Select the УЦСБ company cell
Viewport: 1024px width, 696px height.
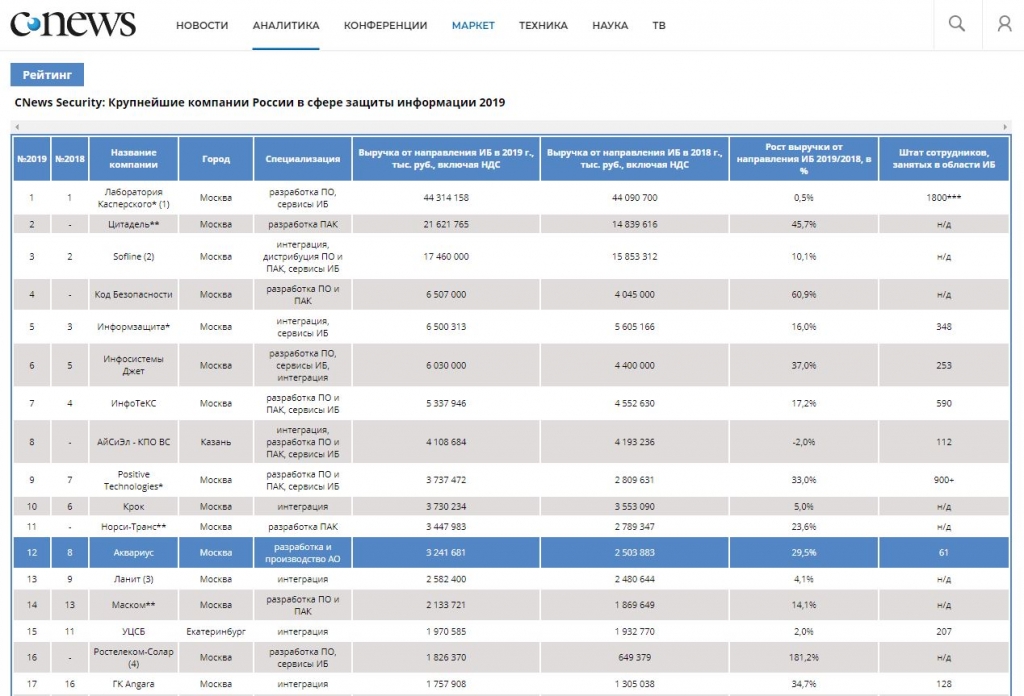(133, 632)
